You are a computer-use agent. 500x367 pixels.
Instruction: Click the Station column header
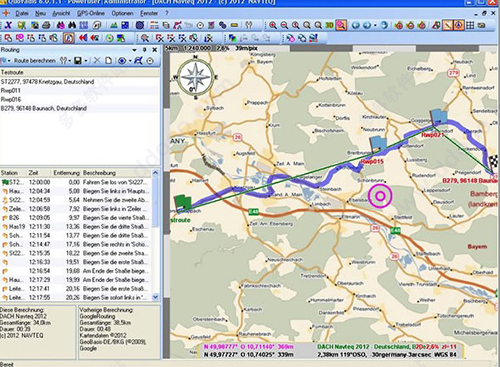(x=13, y=173)
